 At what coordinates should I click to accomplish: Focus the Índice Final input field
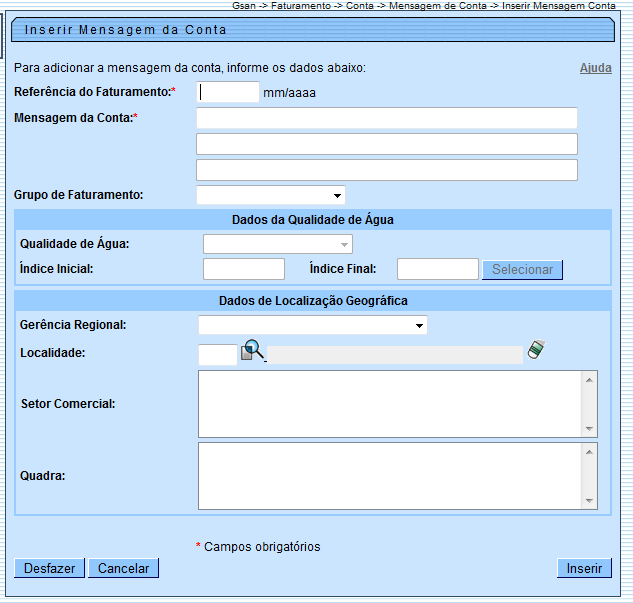[437, 269]
